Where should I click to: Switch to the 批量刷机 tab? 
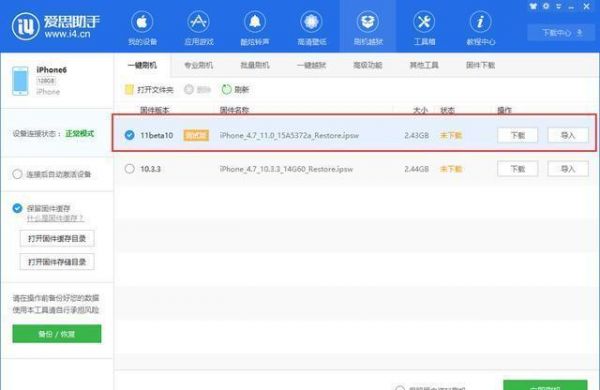(255, 65)
